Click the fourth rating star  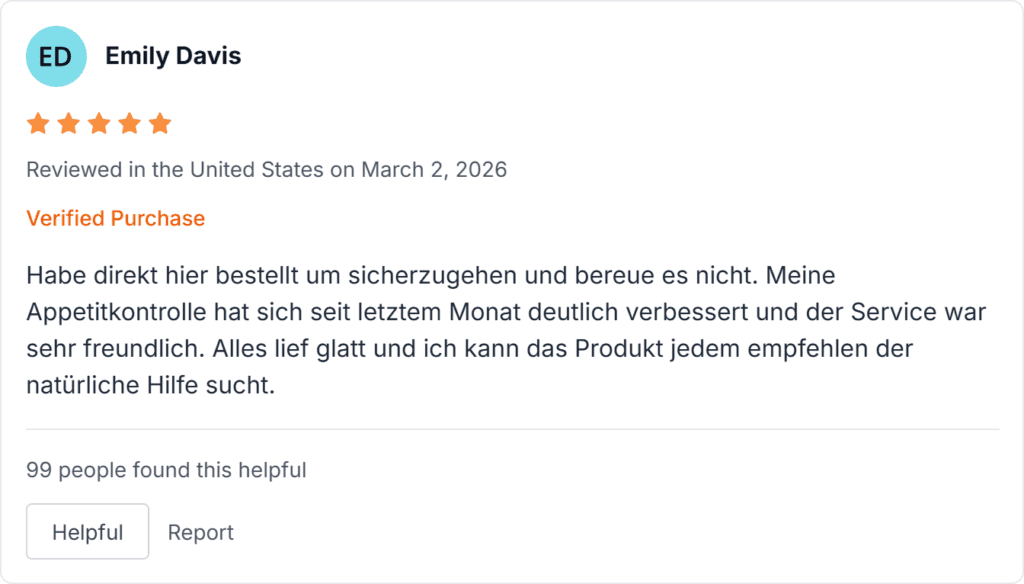pos(129,124)
